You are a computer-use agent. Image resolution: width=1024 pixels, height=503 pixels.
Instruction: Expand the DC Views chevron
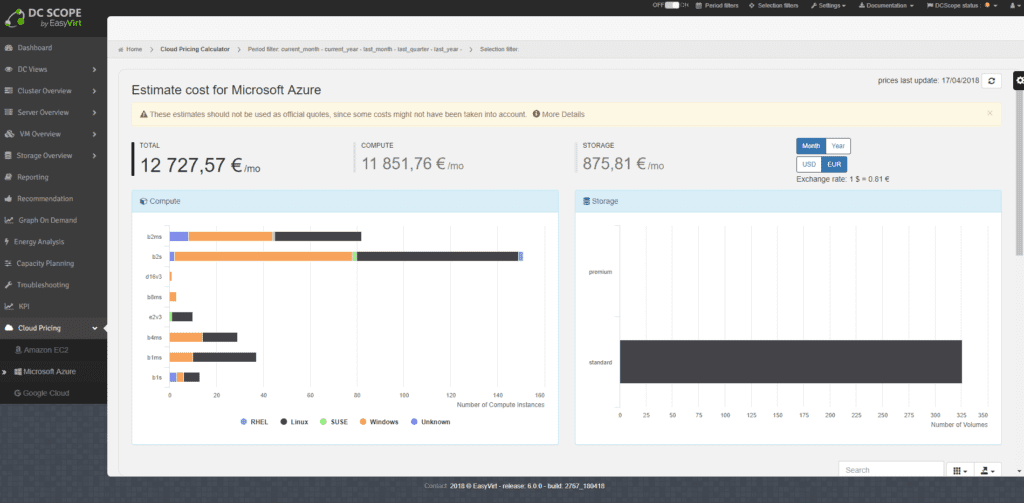point(95,69)
